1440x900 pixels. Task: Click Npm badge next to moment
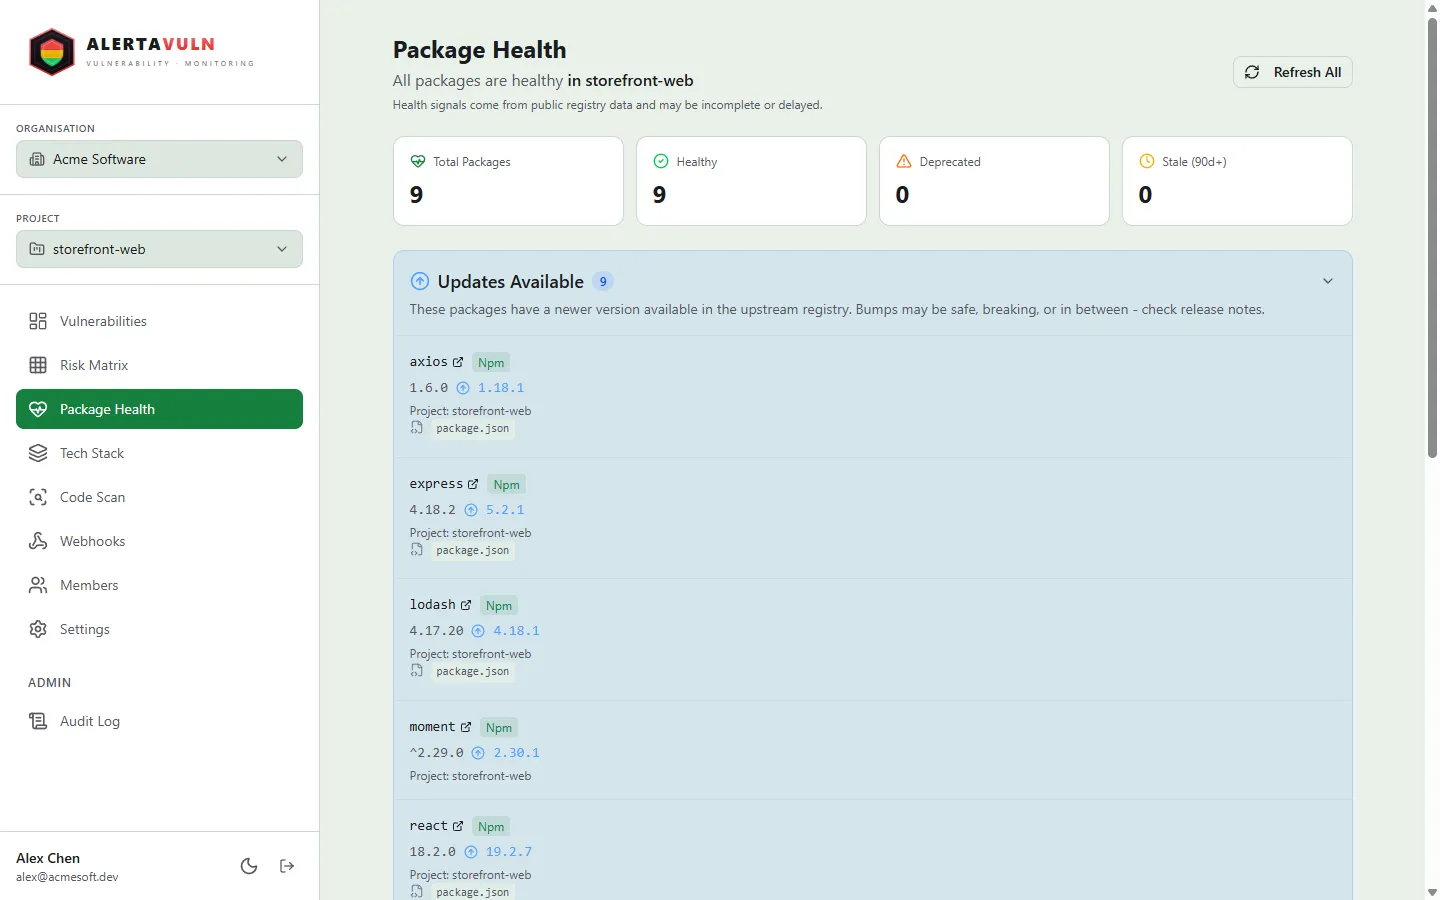click(499, 728)
